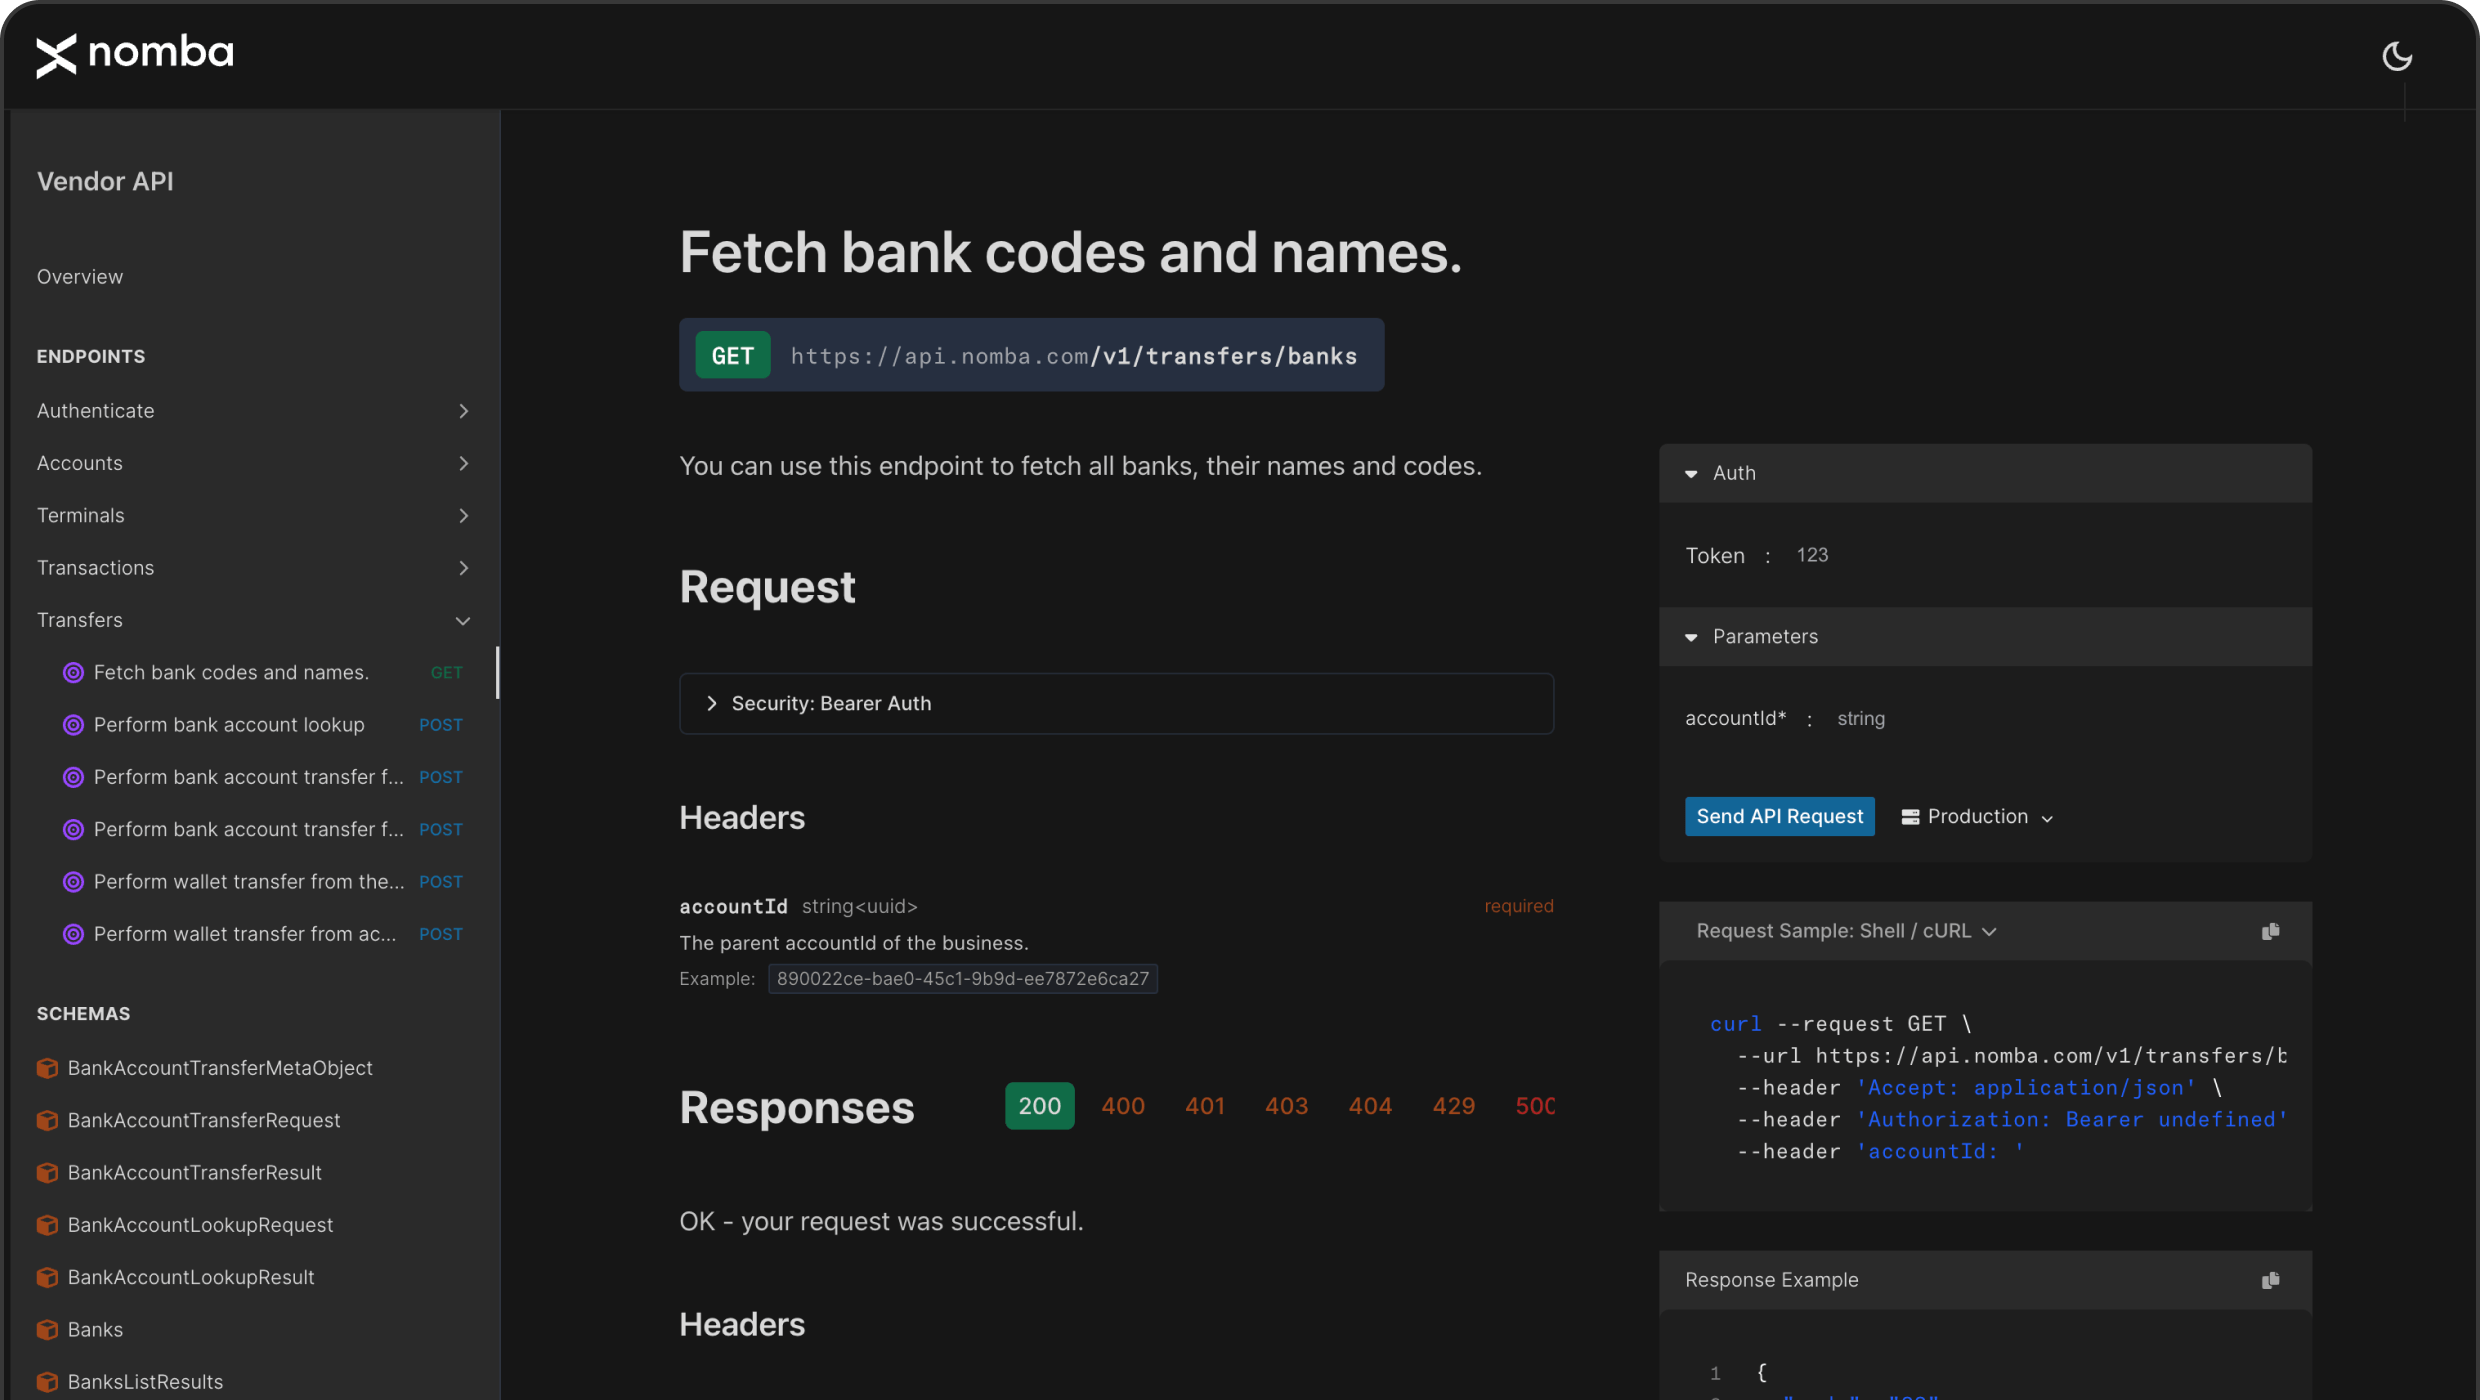Click the cube icon next to BankAccountTransferRequest

[x=47, y=1120]
